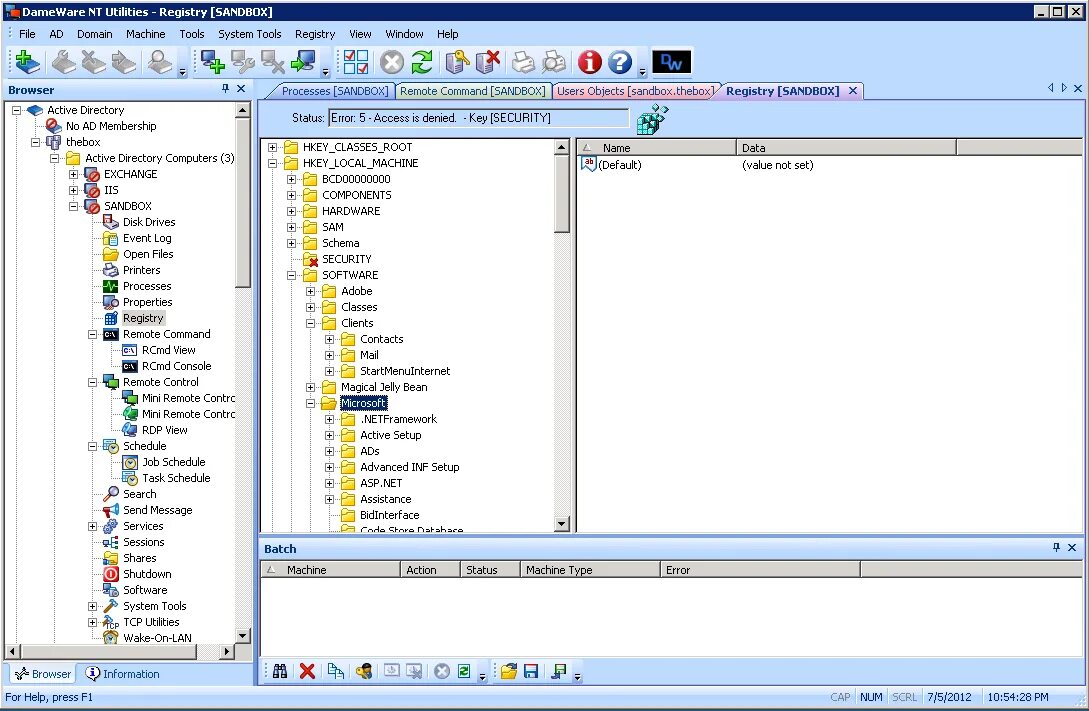Click the print preview icon in toolbar
This screenshot has height=711, width=1089.
pos(554,62)
